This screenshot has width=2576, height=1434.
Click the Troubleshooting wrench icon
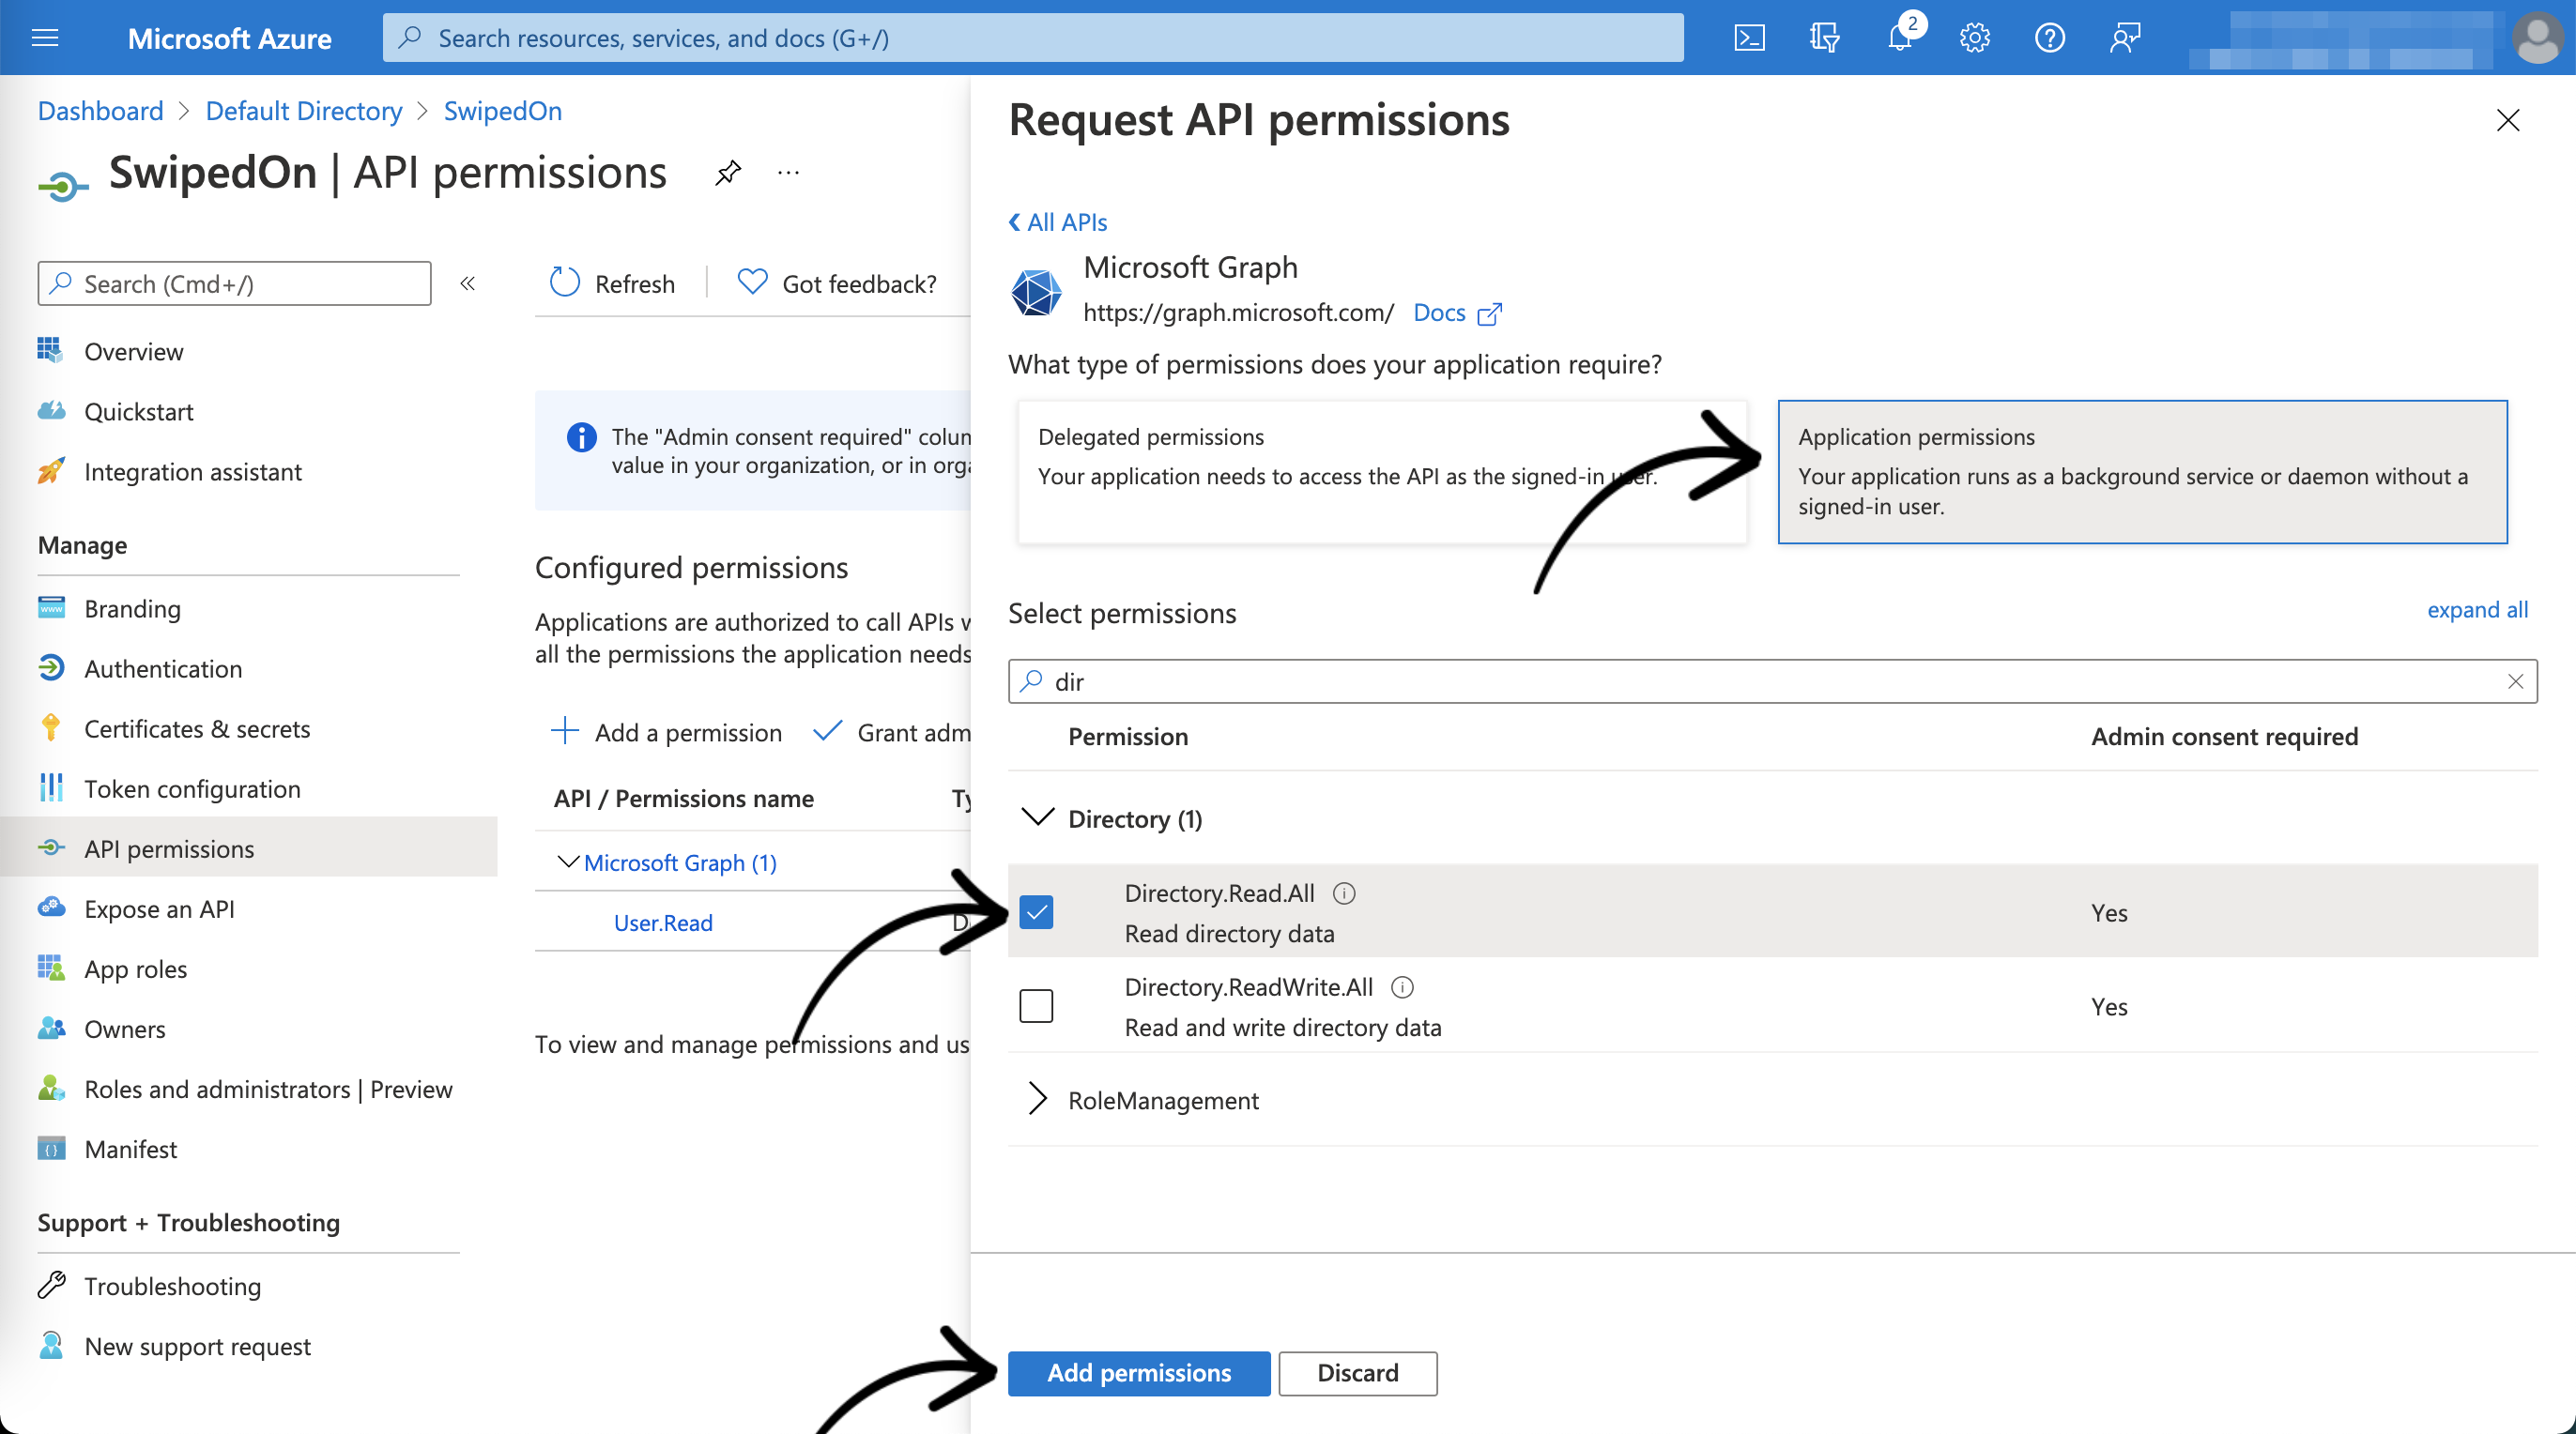coord(51,1284)
